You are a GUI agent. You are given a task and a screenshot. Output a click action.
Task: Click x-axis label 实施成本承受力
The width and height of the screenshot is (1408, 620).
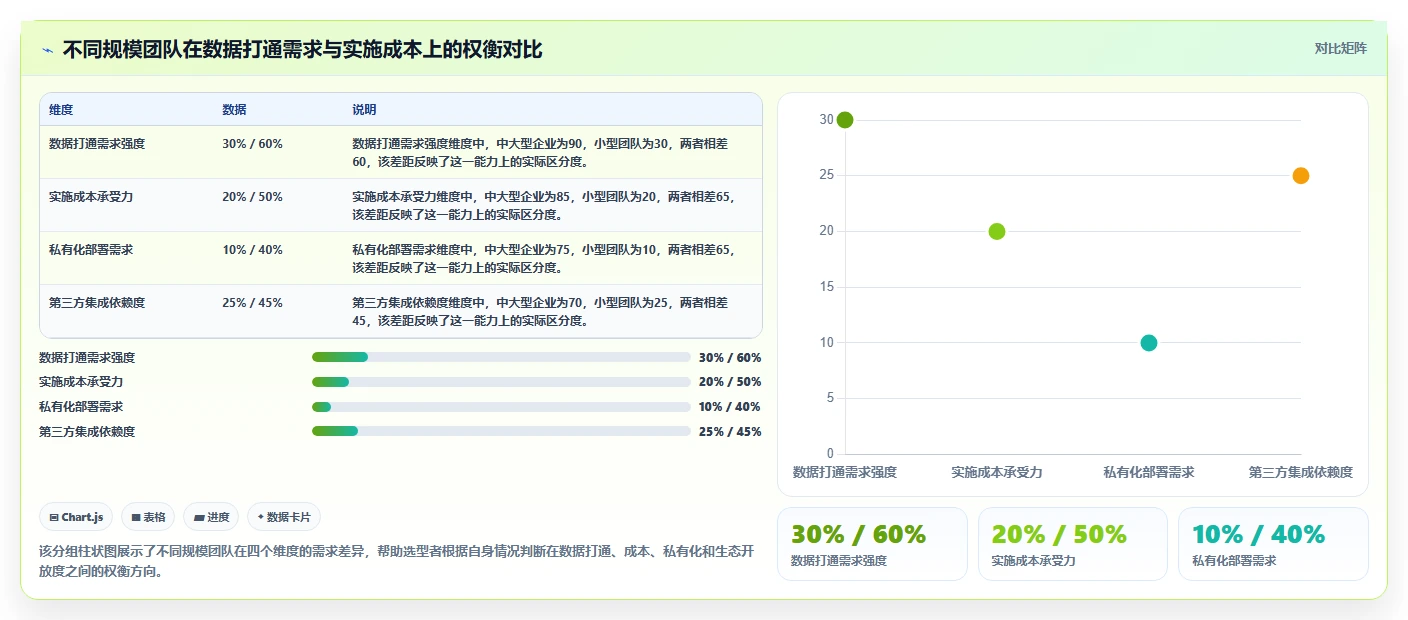tap(997, 472)
